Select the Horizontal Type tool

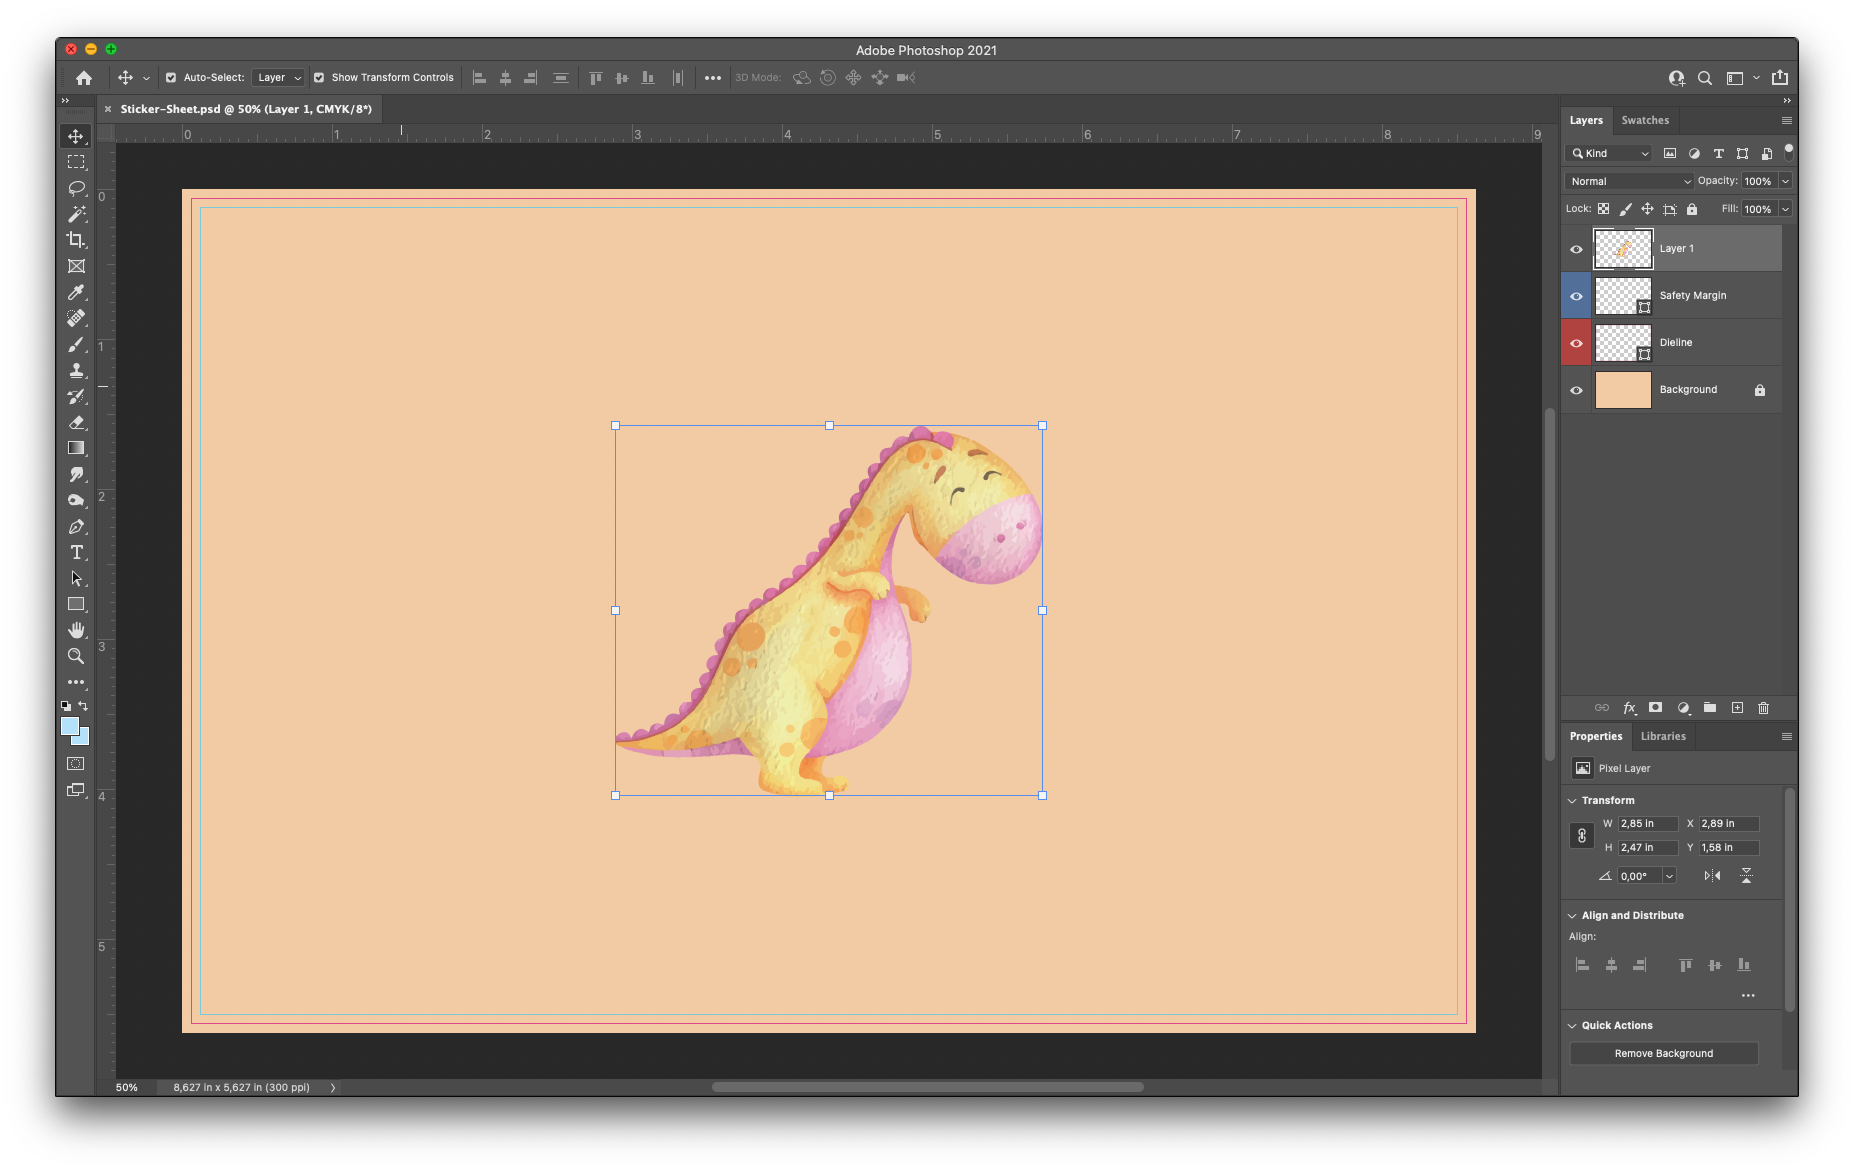coord(76,552)
